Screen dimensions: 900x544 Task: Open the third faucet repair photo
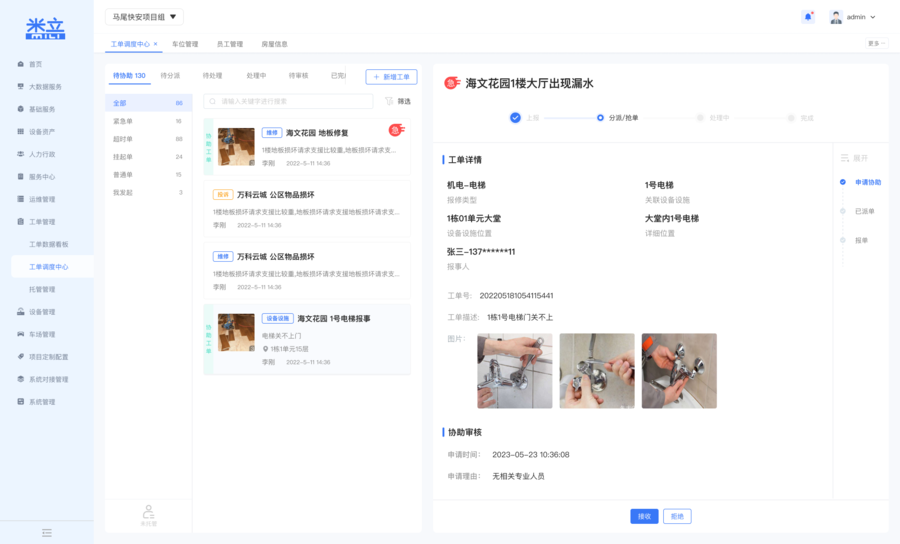pos(679,371)
